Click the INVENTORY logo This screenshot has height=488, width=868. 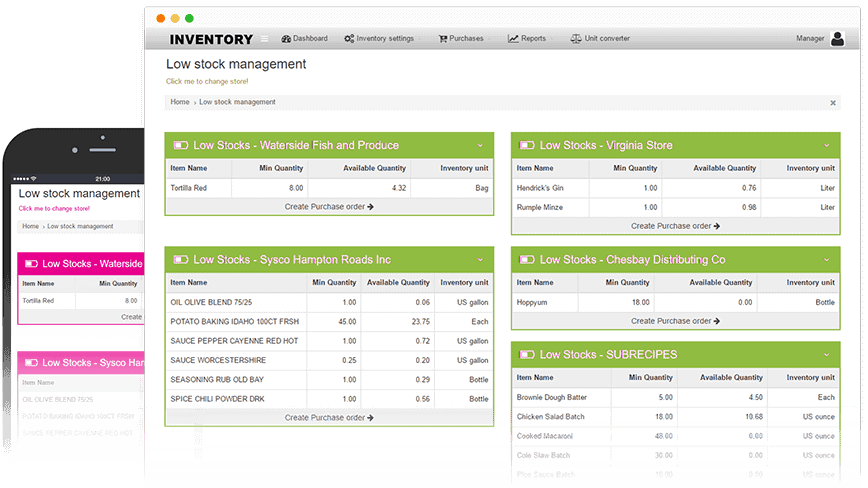[x=211, y=39]
